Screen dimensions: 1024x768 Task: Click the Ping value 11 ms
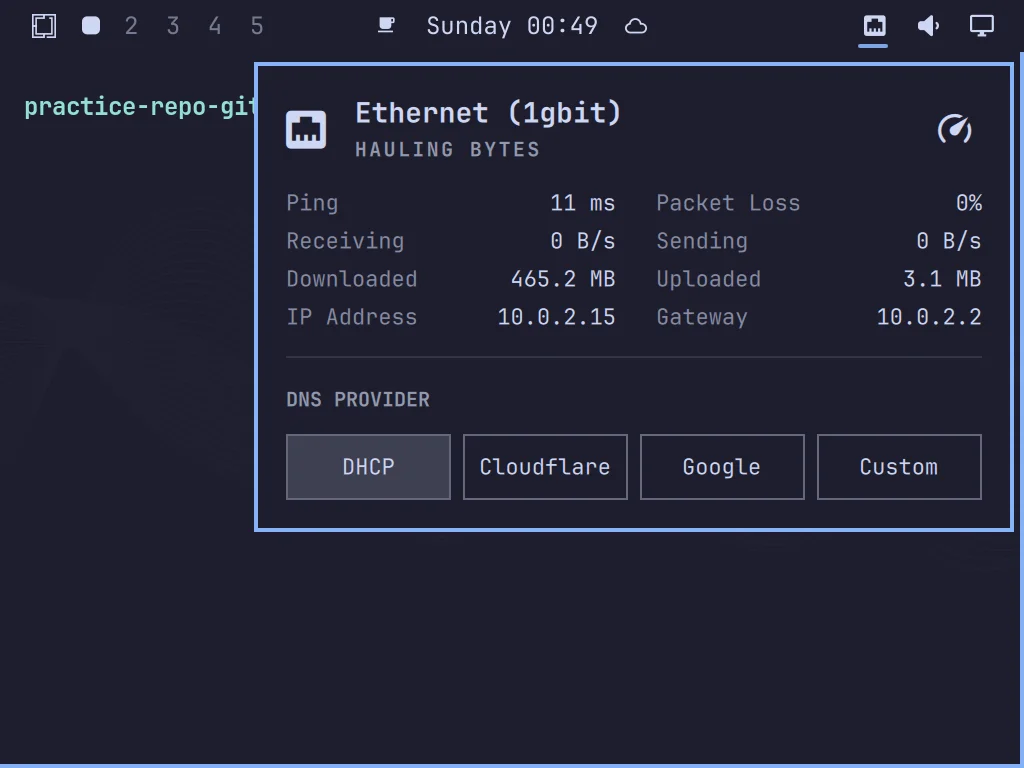pyautogui.click(x=583, y=203)
